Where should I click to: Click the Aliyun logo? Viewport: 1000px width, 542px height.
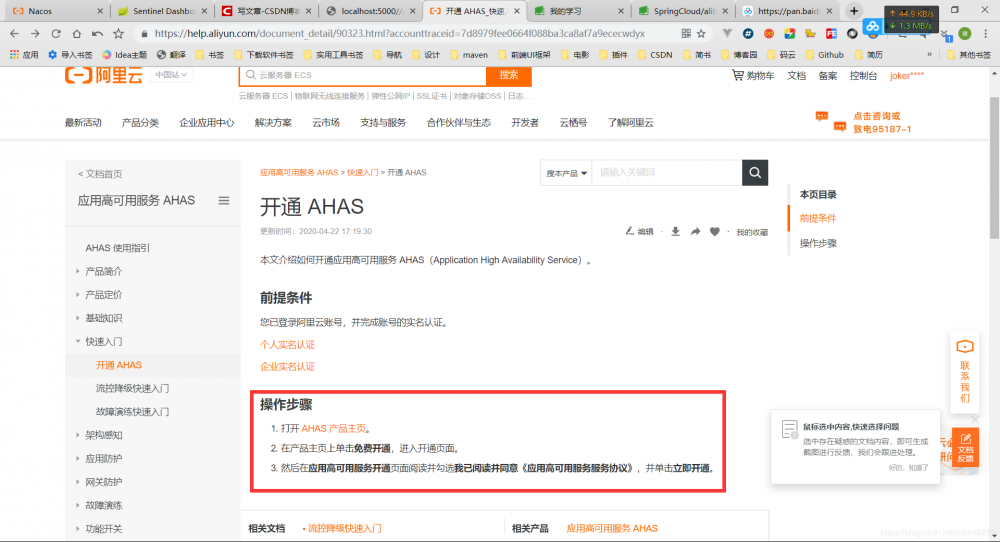(103, 75)
